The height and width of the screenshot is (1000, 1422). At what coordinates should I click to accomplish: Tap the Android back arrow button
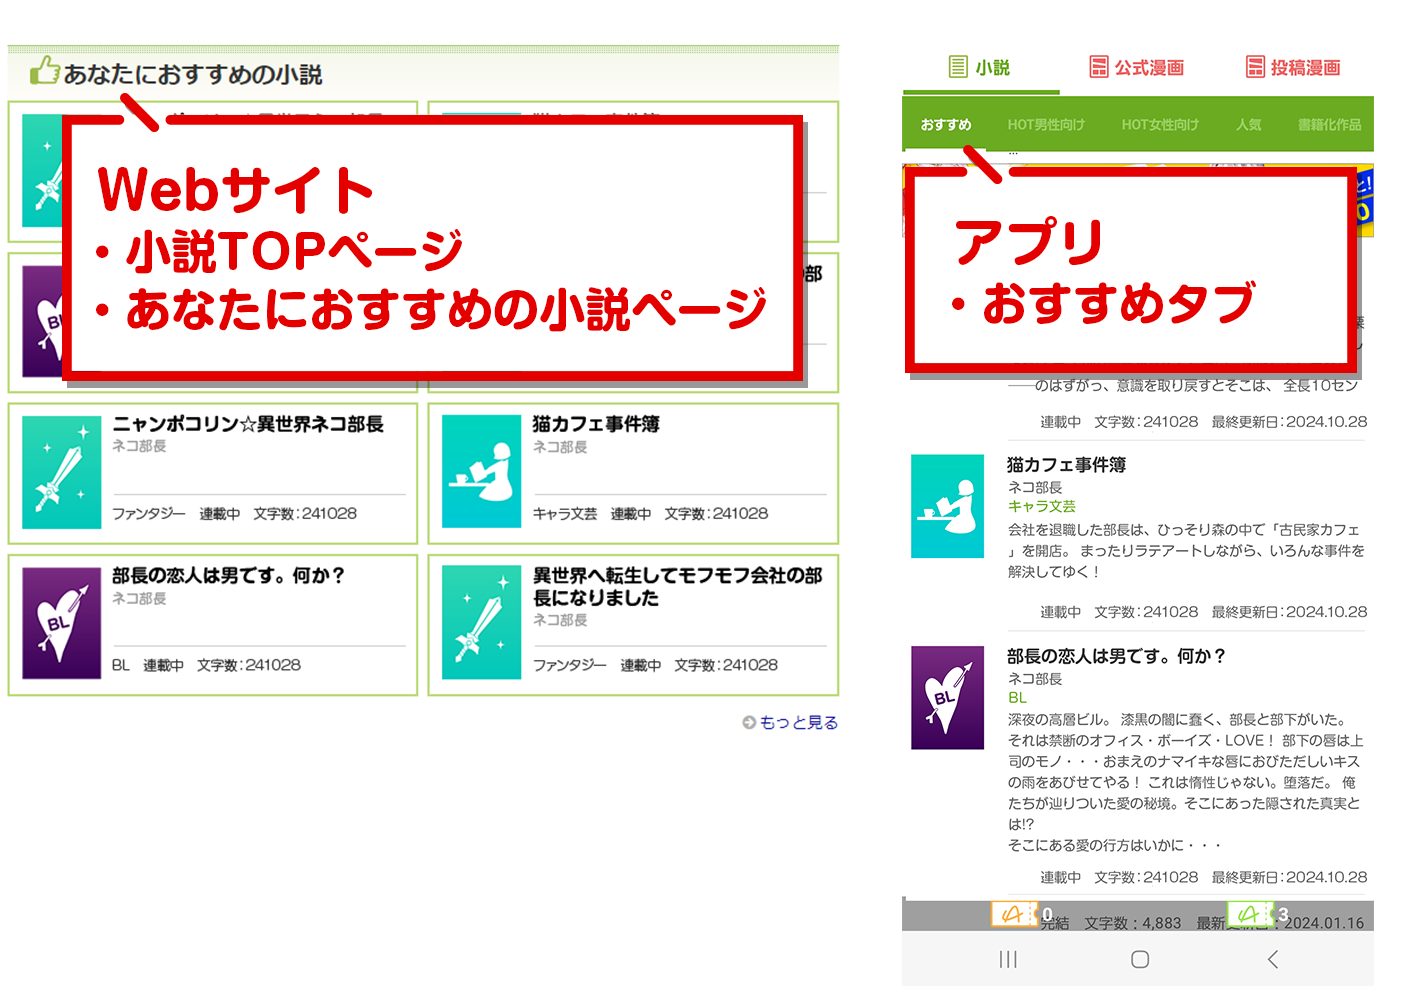tap(1272, 959)
